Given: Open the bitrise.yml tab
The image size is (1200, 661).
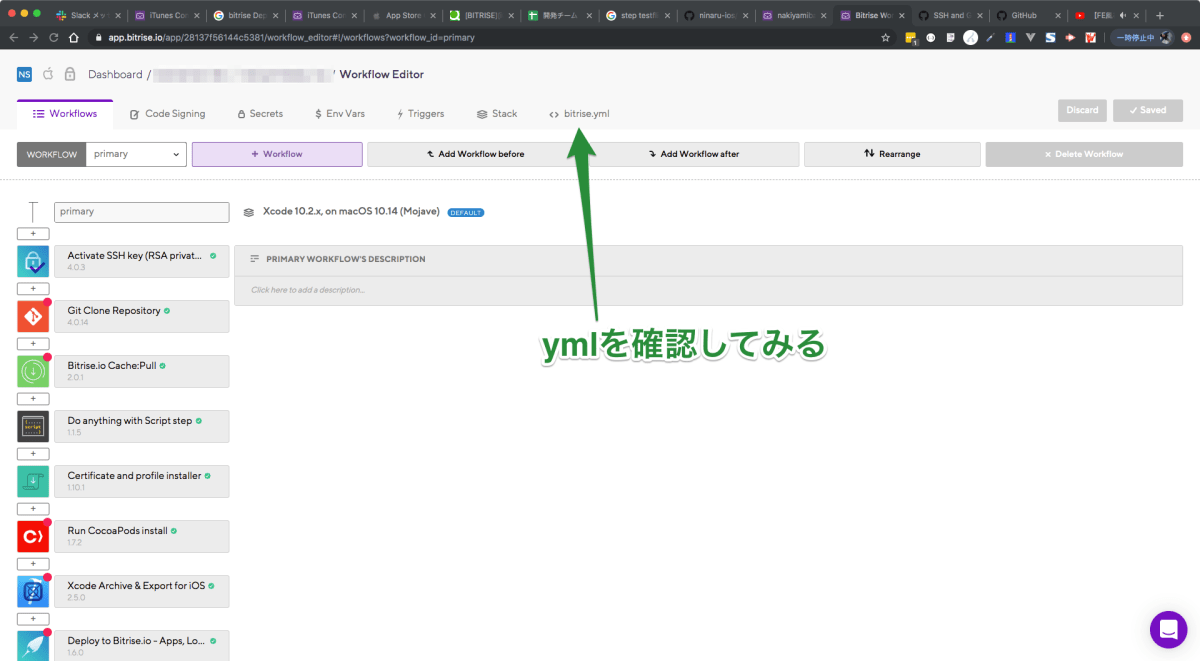Looking at the screenshot, I should tap(579, 114).
